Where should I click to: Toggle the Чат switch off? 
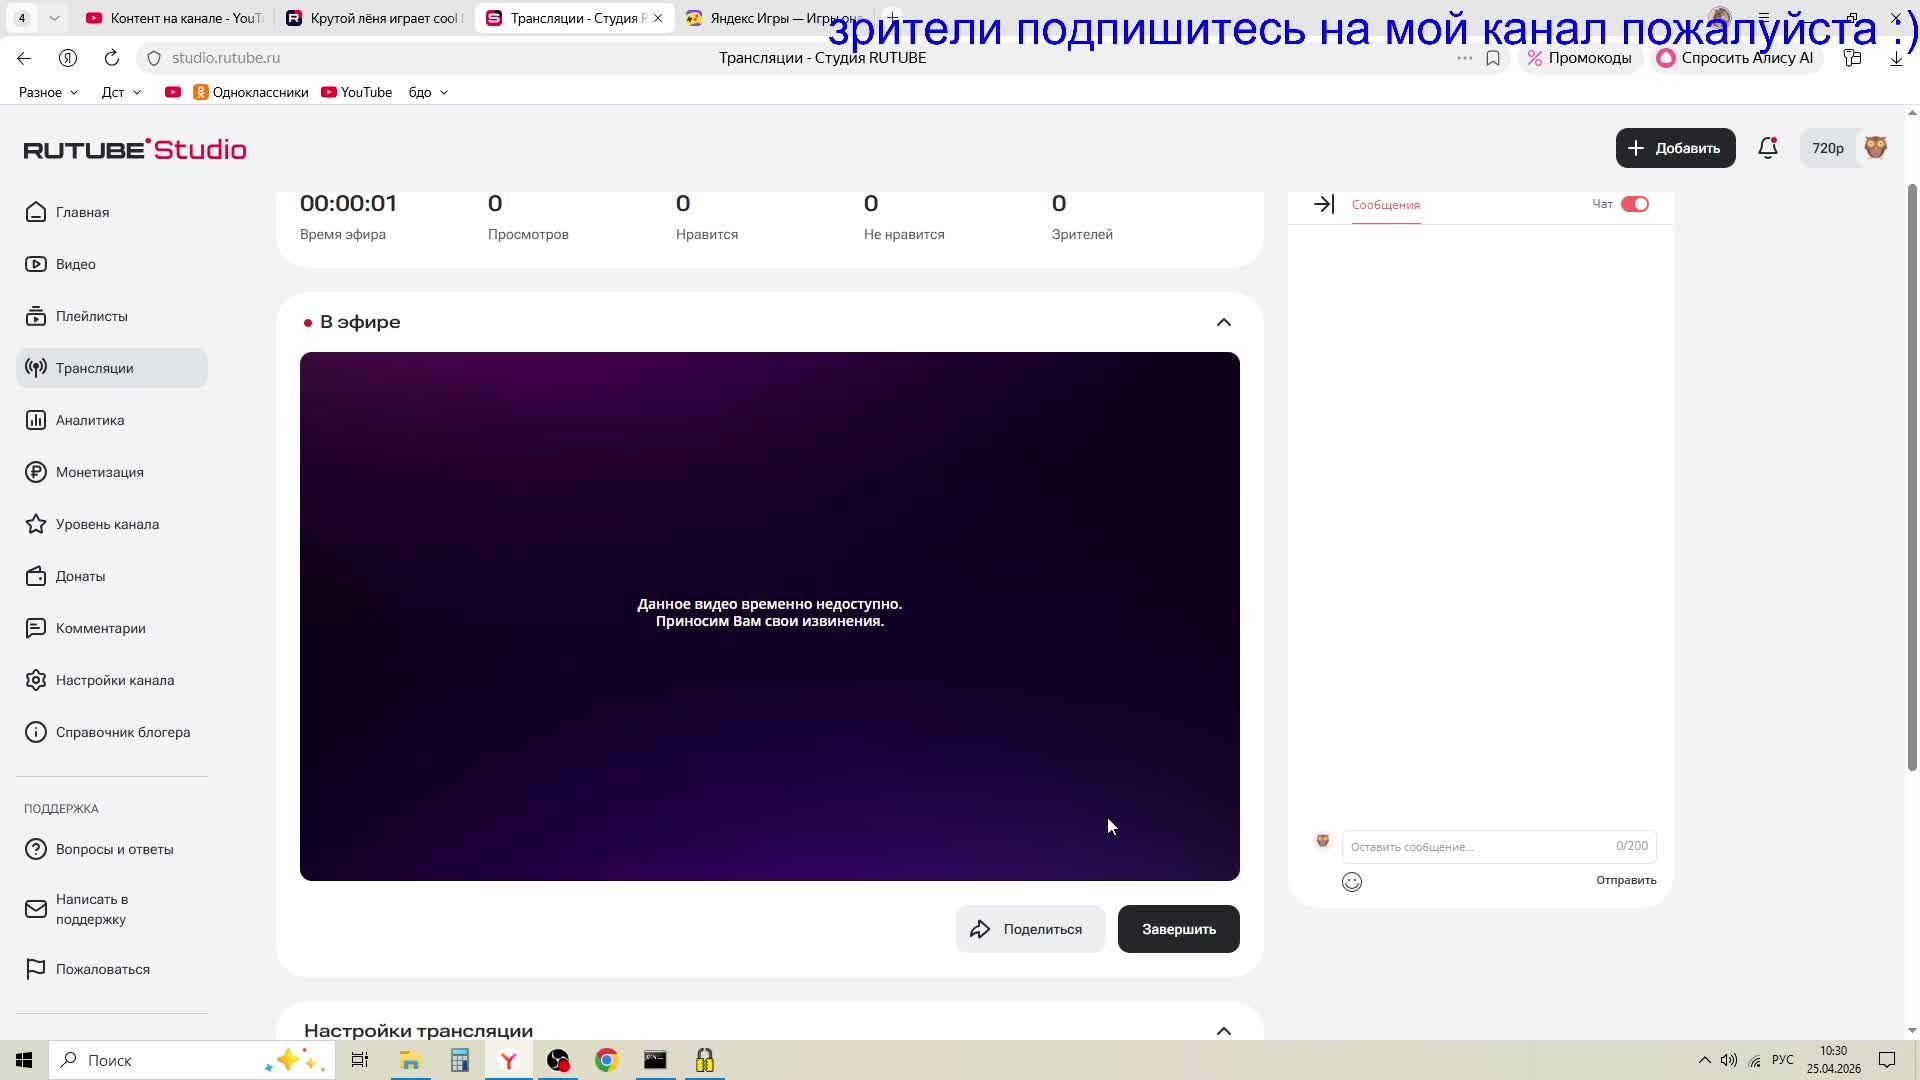click(1636, 203)
